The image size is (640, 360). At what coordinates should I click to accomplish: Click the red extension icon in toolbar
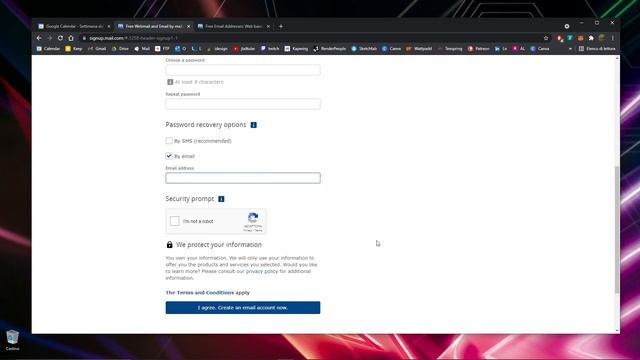tap(560, 38)
